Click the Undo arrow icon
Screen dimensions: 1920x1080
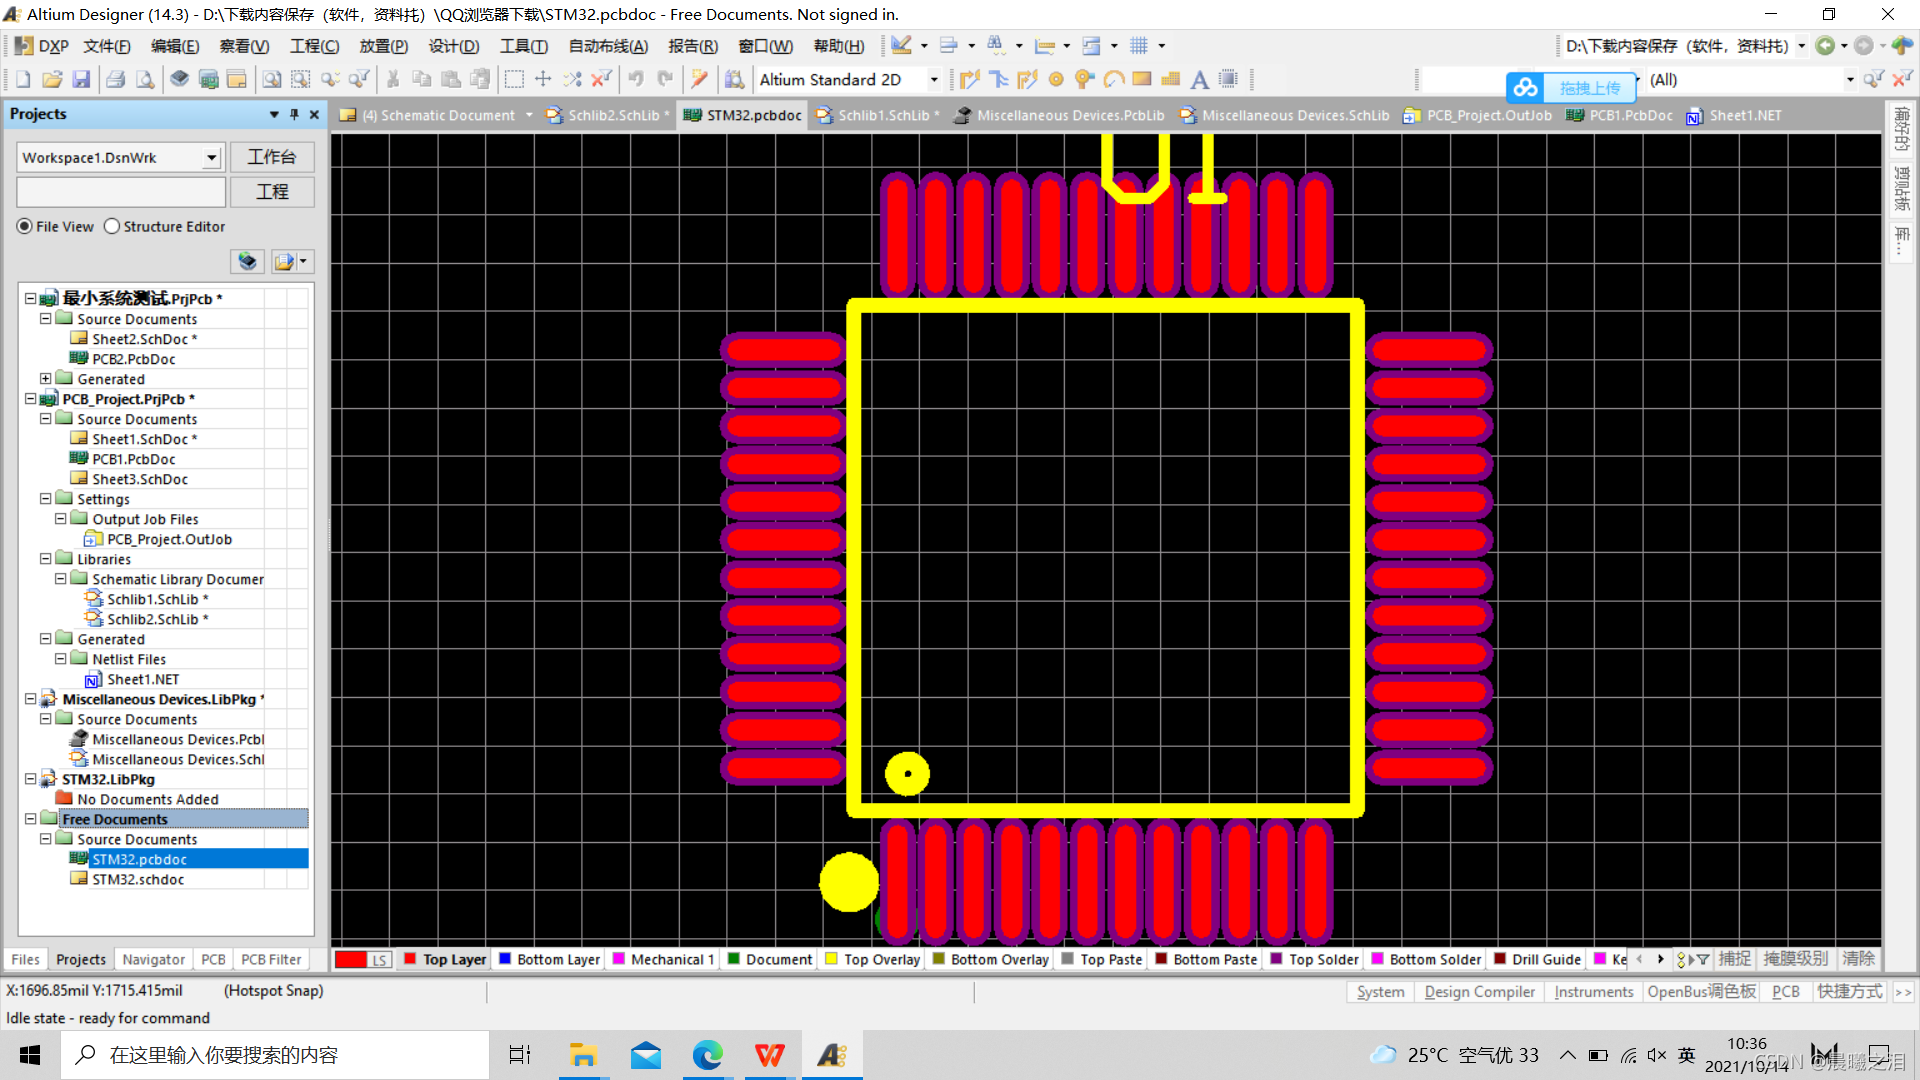pos(636,79)
